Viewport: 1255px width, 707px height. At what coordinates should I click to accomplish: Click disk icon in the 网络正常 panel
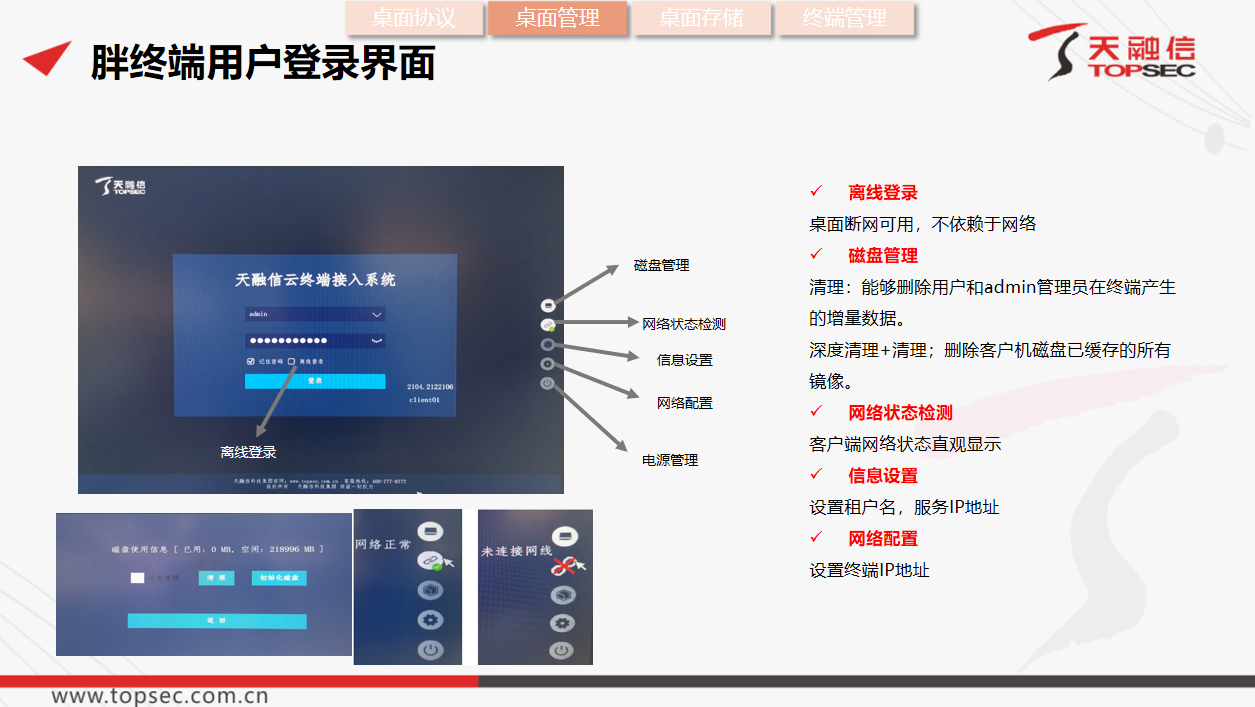point(430,530)
